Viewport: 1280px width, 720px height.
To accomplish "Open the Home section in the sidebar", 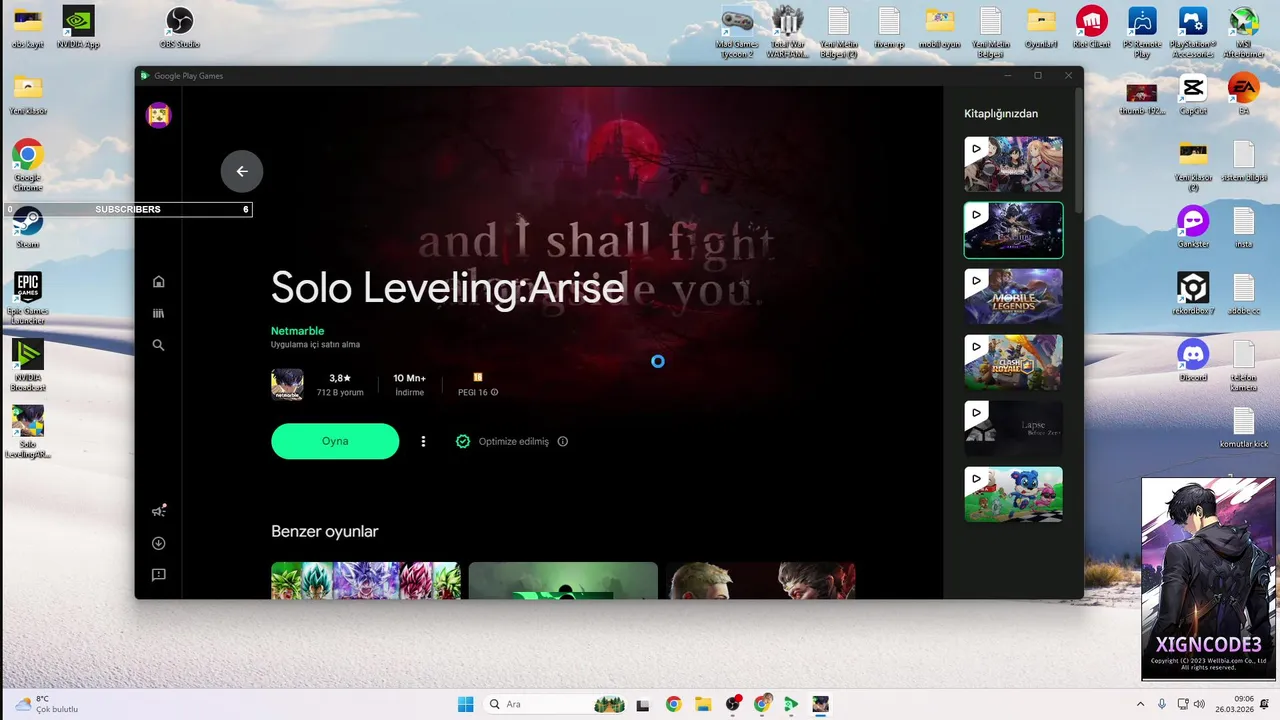I will pyautogui.click(x=158, y=282).
